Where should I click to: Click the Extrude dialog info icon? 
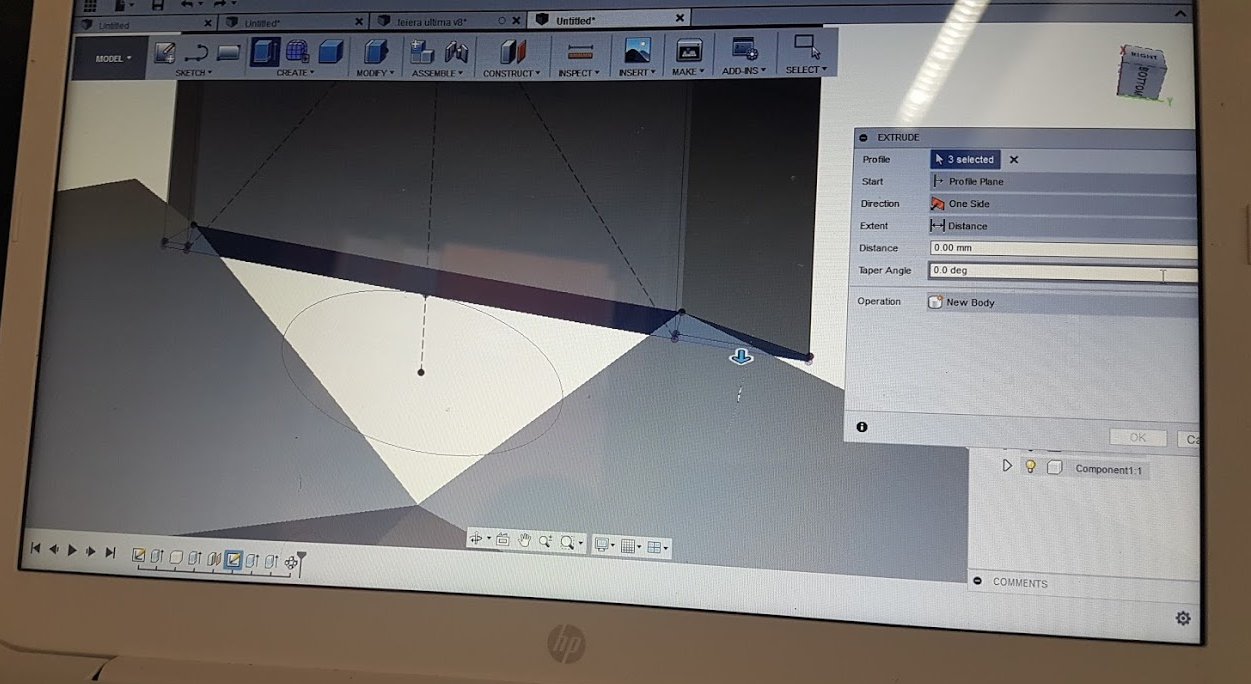[x=862, y=427]
